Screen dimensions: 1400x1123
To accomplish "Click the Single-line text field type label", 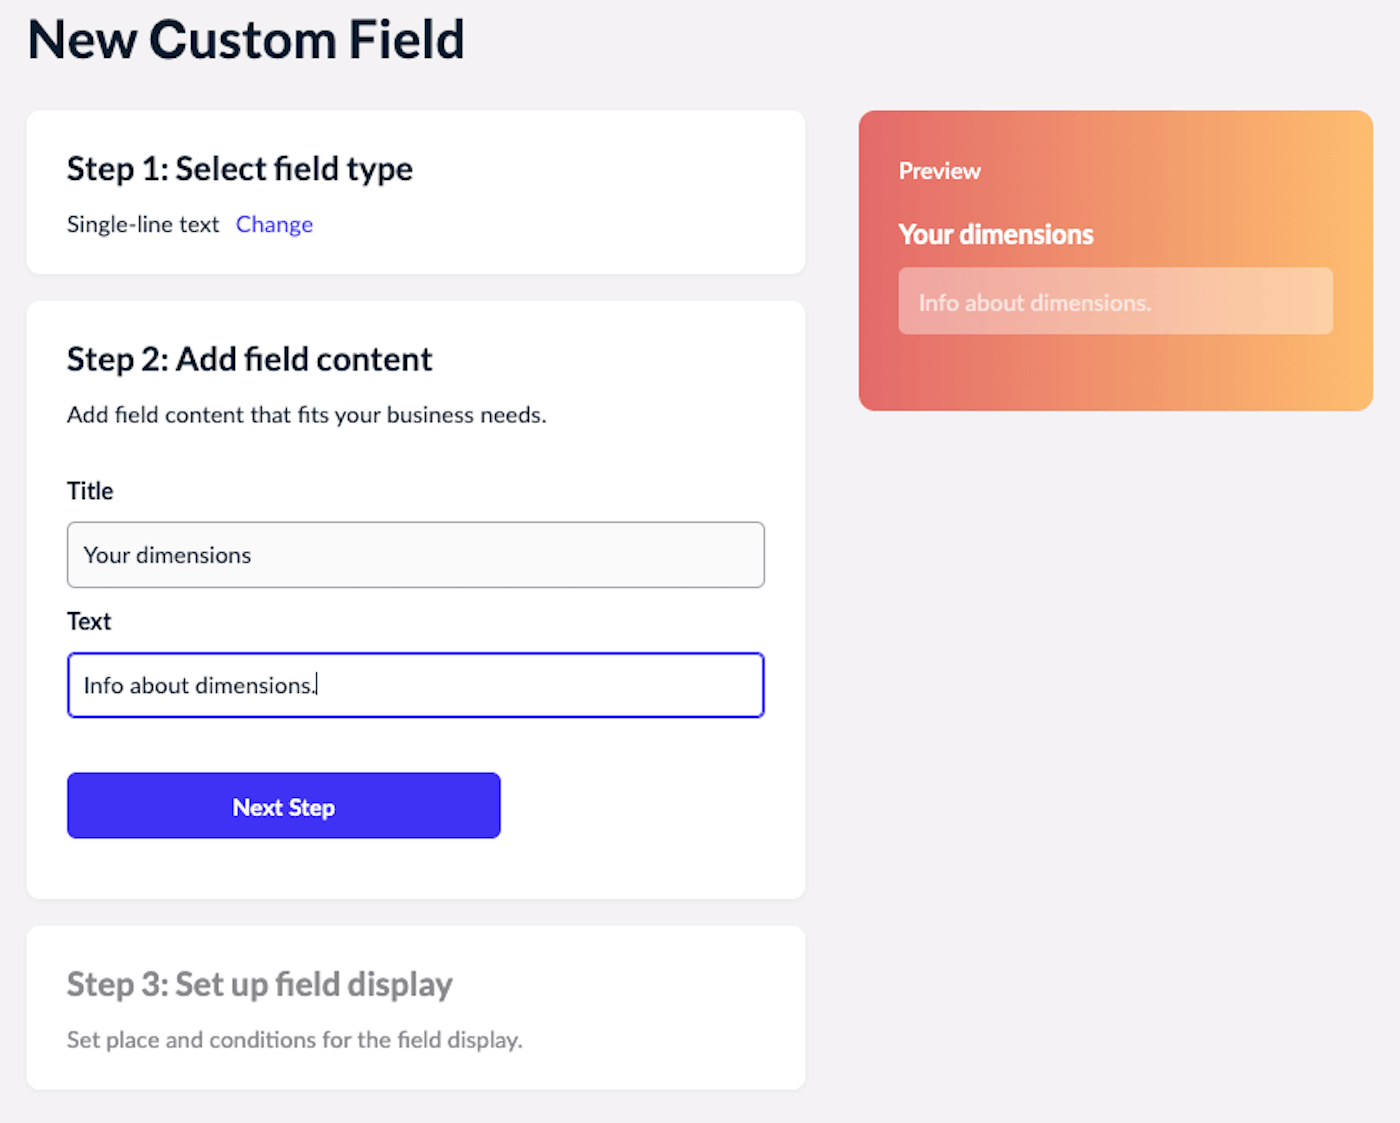I will pos(143,224).
